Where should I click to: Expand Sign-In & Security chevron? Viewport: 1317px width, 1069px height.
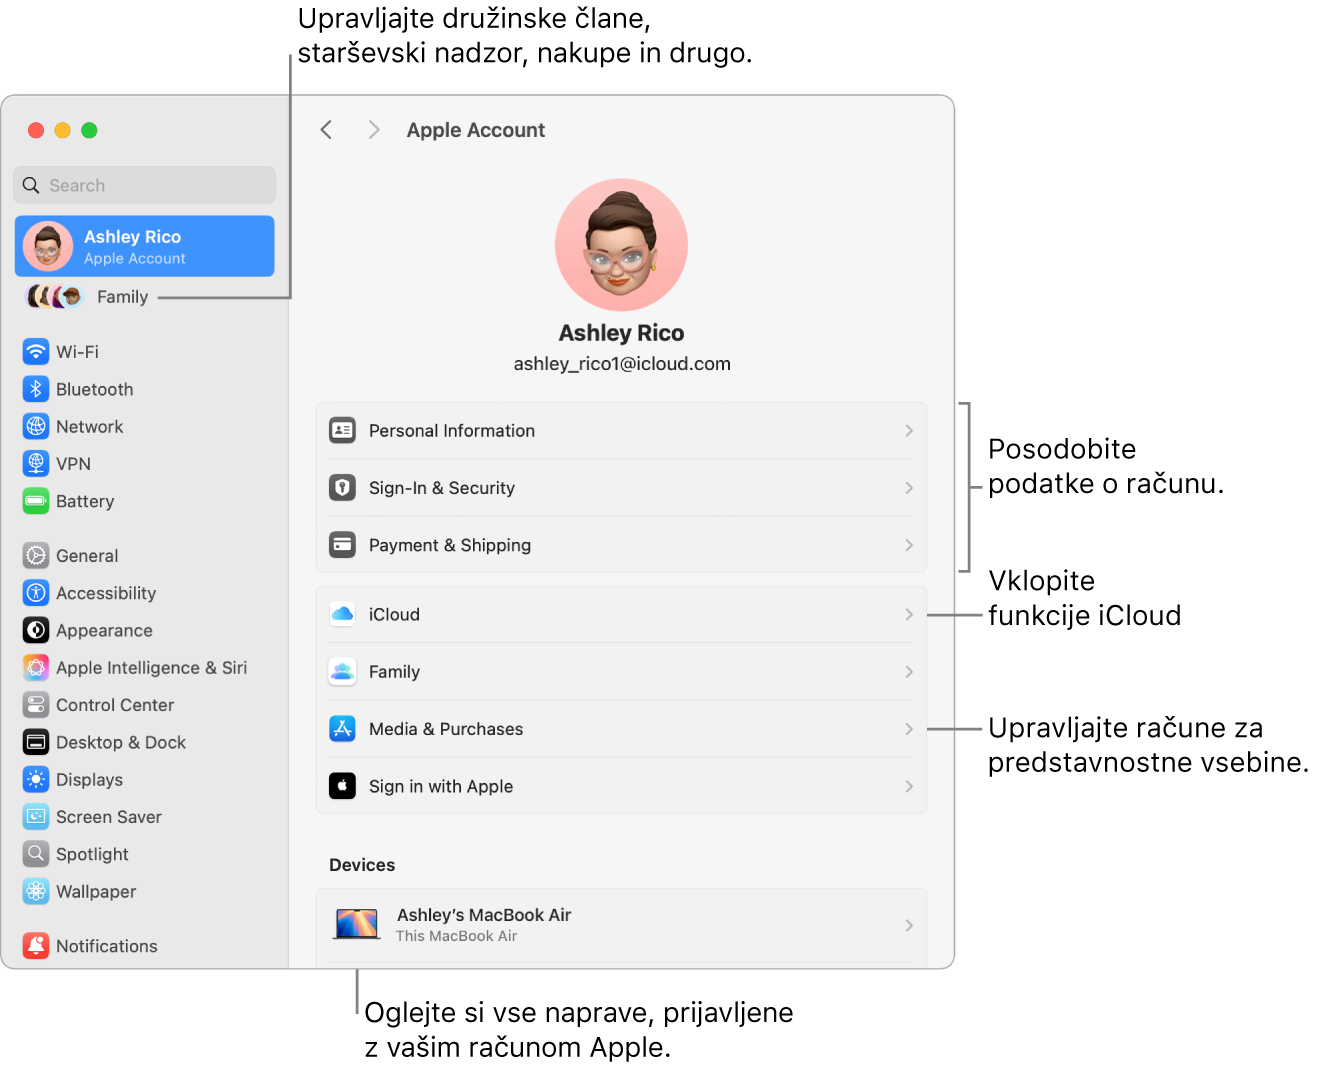tap(909, 488)
